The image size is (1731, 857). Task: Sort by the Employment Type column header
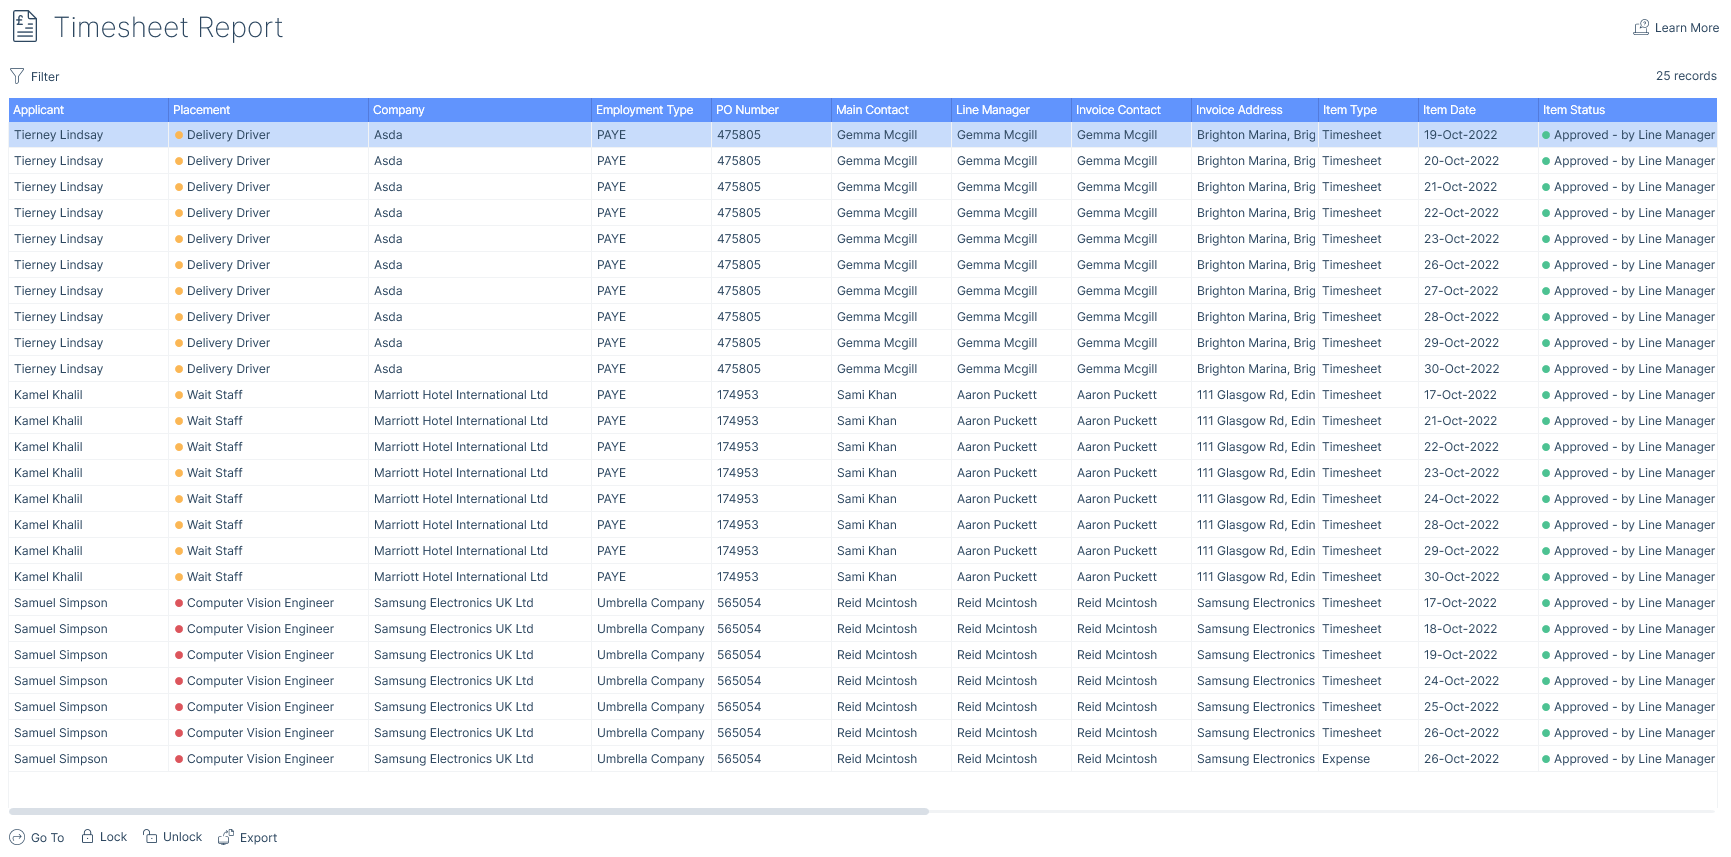point(651,110)
